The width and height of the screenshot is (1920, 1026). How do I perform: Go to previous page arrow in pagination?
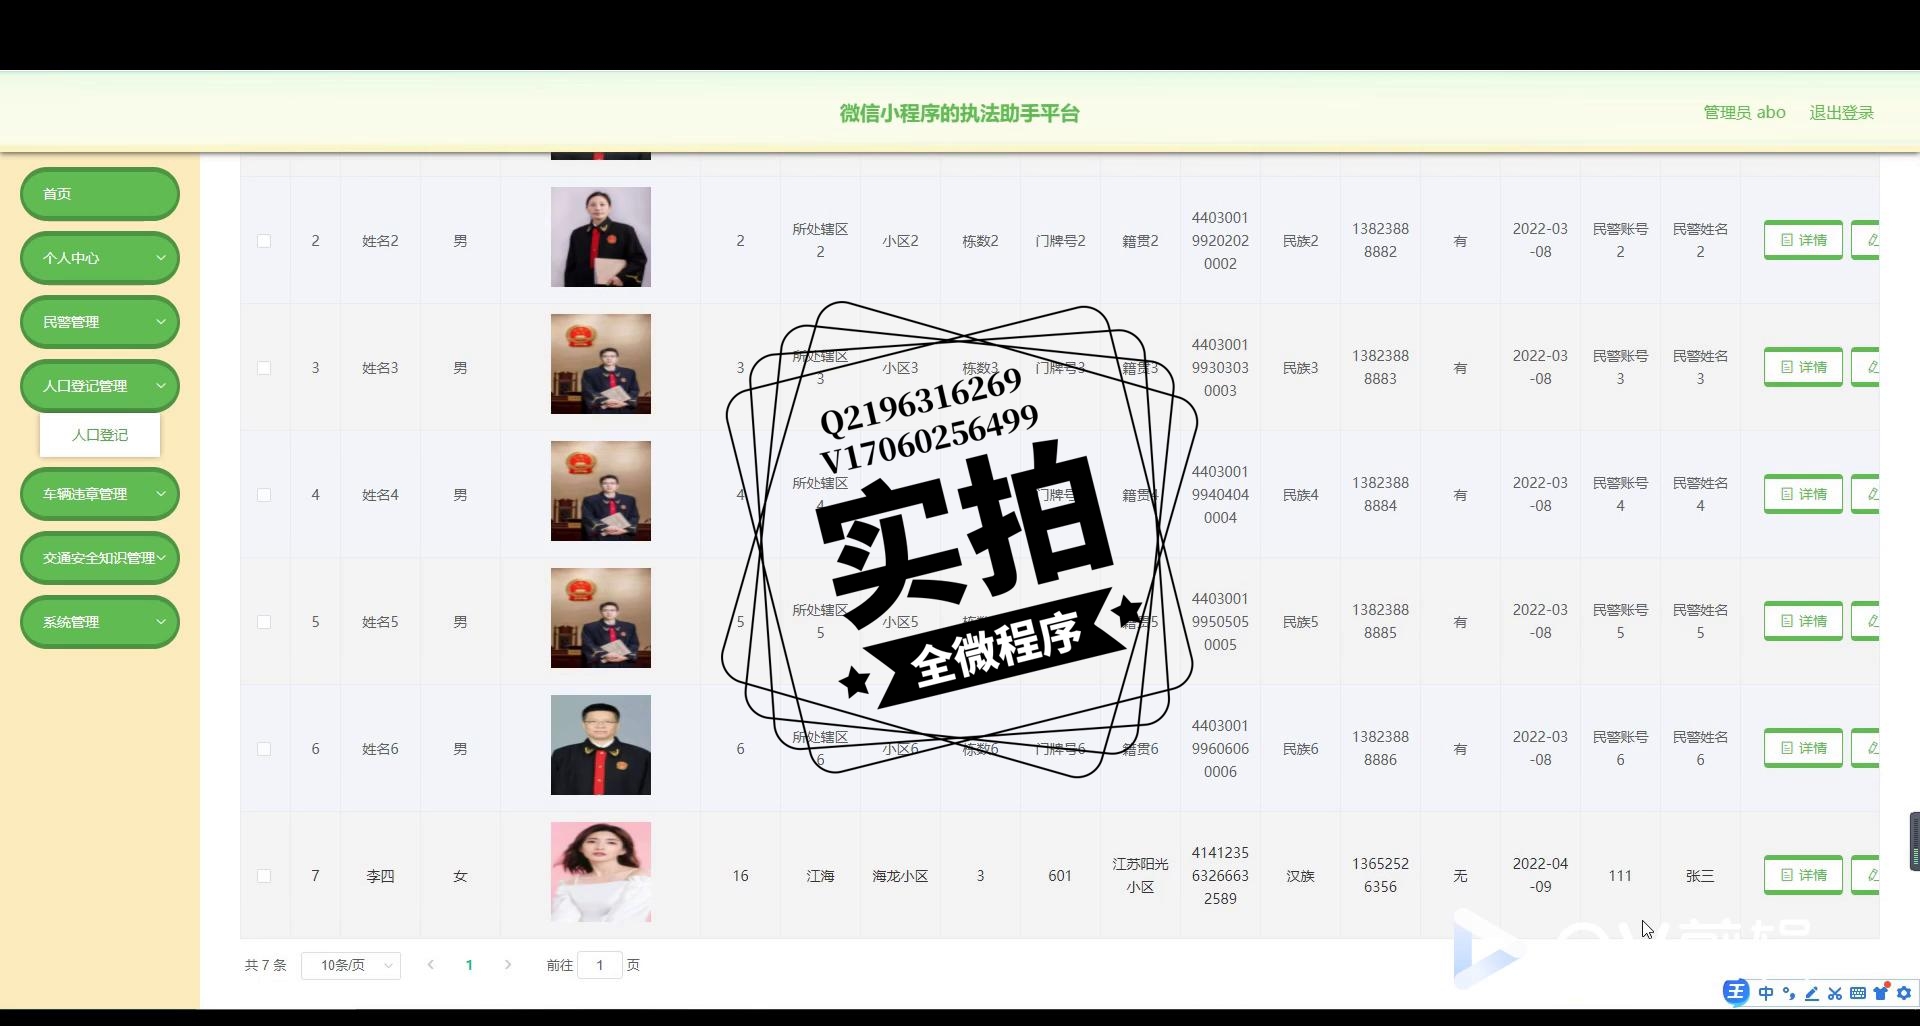(x=431, y=965)
